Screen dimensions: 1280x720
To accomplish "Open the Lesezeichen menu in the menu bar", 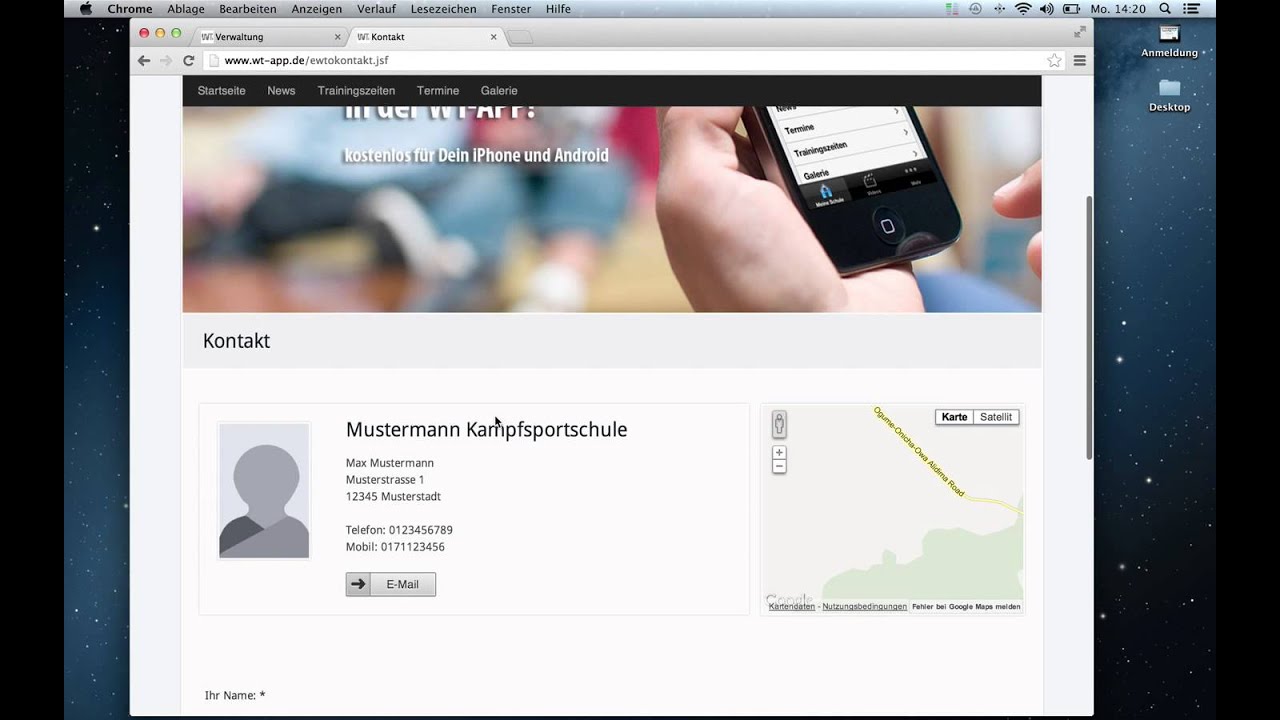I will [443, 9].
